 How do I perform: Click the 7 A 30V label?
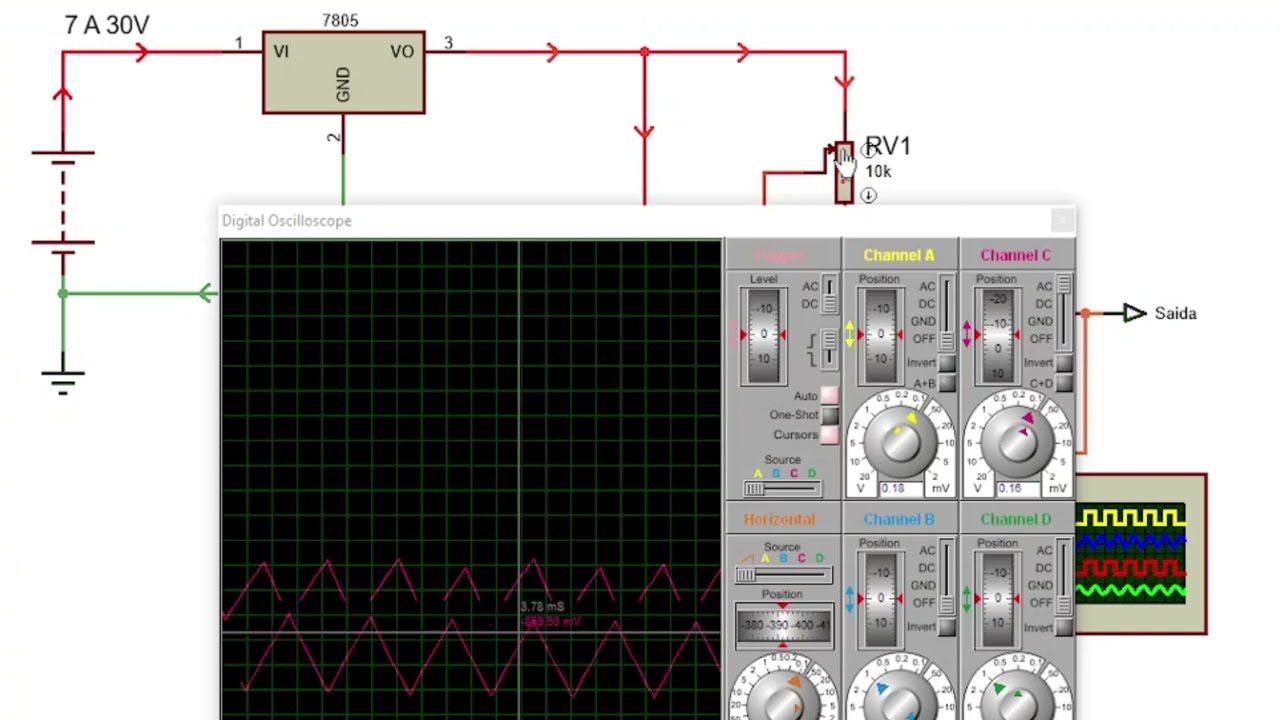(x=107, y=25)
